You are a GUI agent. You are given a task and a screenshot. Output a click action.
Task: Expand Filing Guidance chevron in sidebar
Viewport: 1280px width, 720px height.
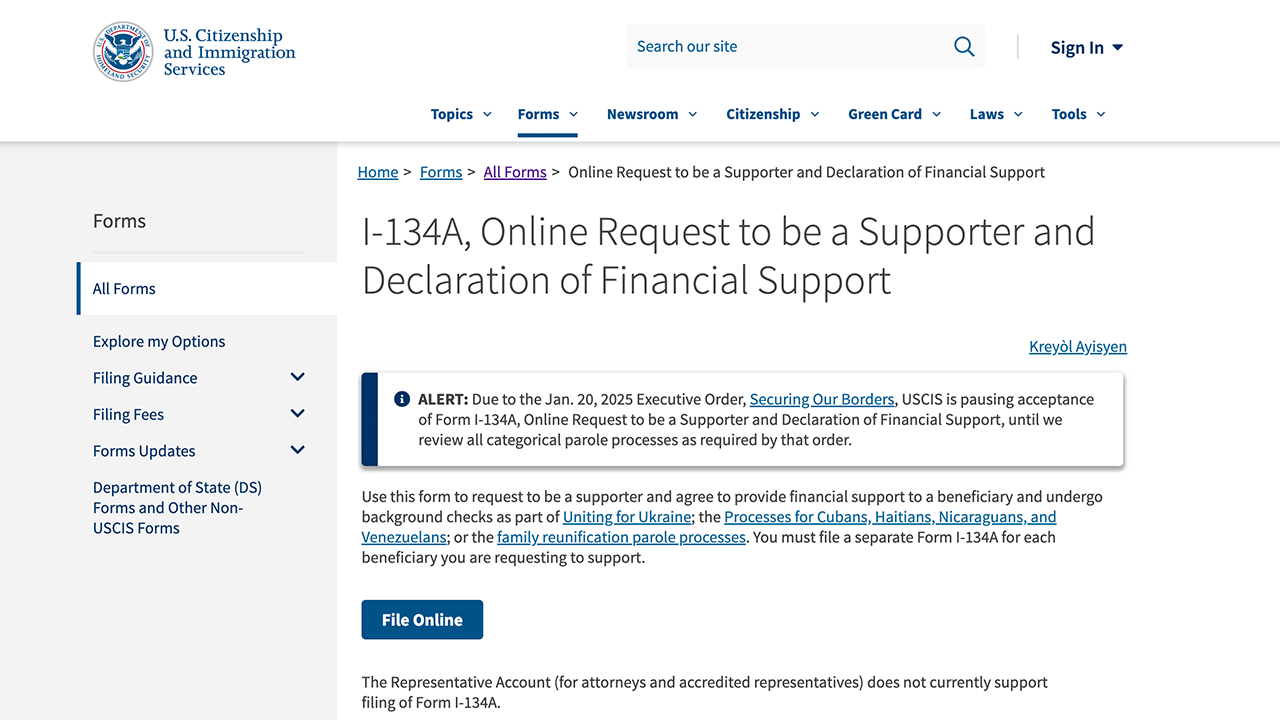pyautogui.click(x=297, y=377)
